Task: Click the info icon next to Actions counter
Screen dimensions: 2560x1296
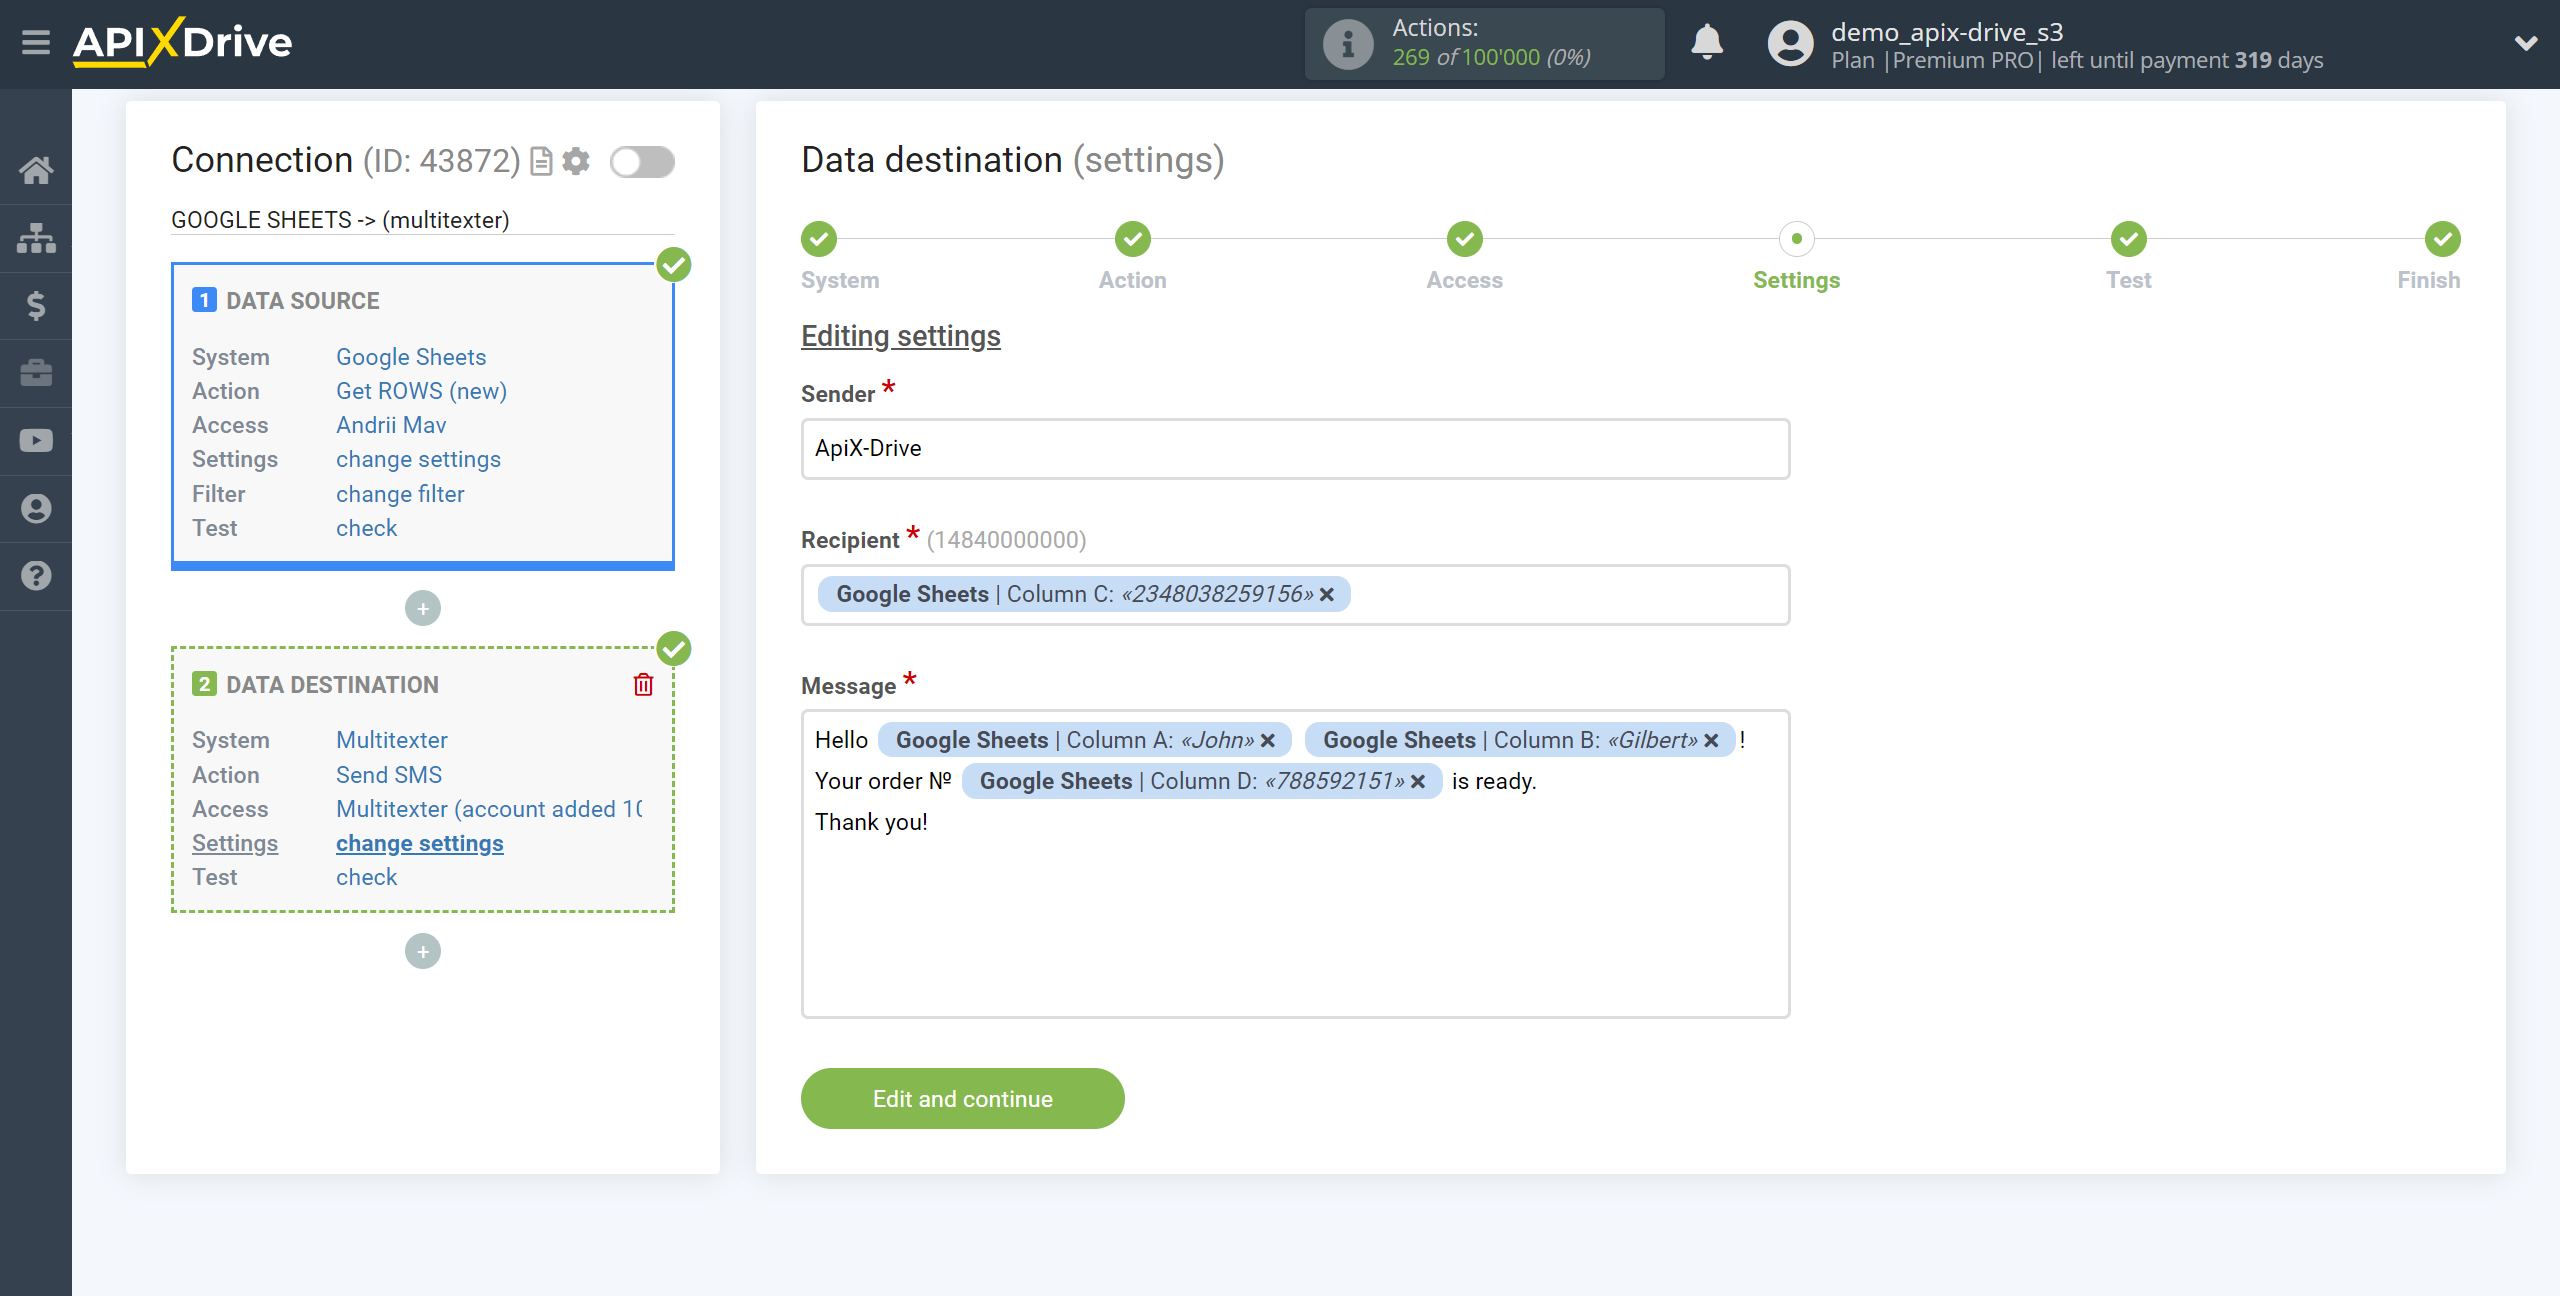Action: [x=1347, y=45]
